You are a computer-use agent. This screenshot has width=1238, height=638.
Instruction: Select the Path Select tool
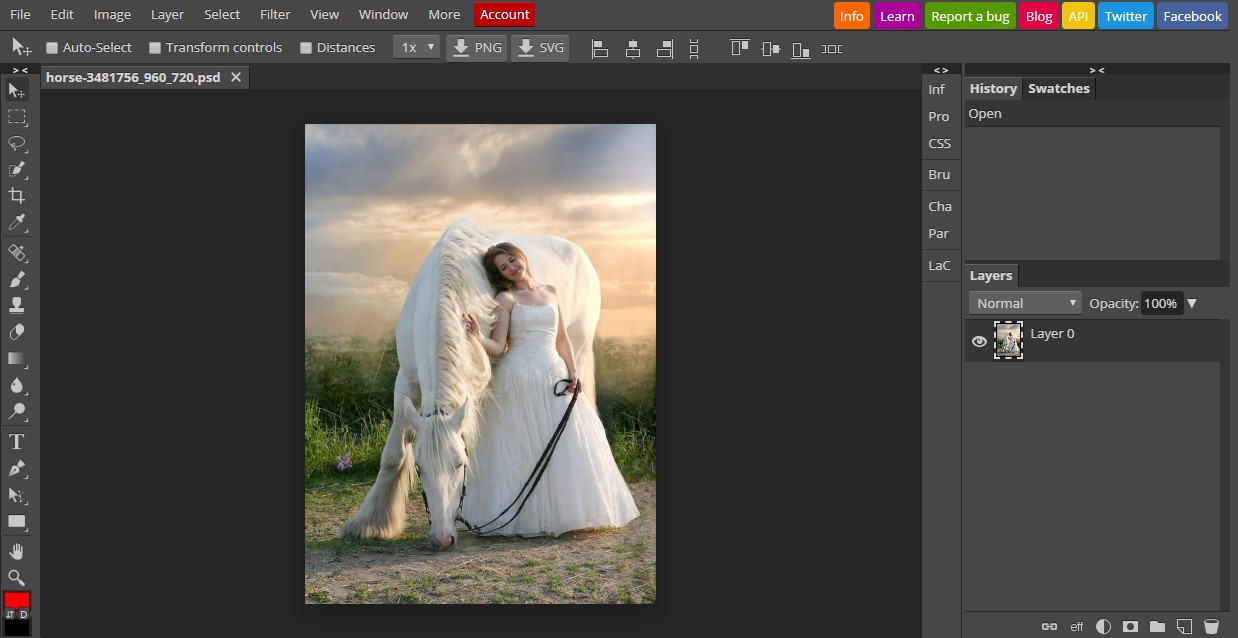(17, 494)
